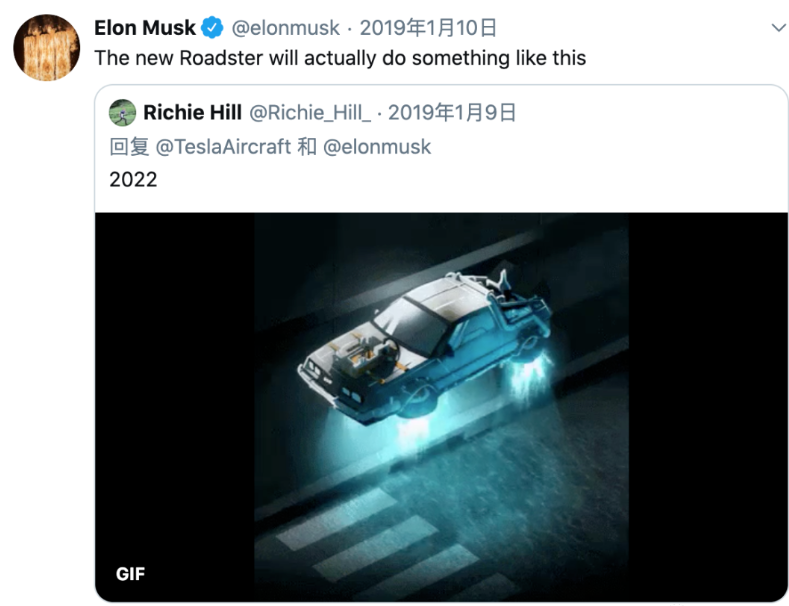Open the 2019年1月9日 quoted tweet timestamp
Viewport: 789px width, 606px height.
point(452,112)
